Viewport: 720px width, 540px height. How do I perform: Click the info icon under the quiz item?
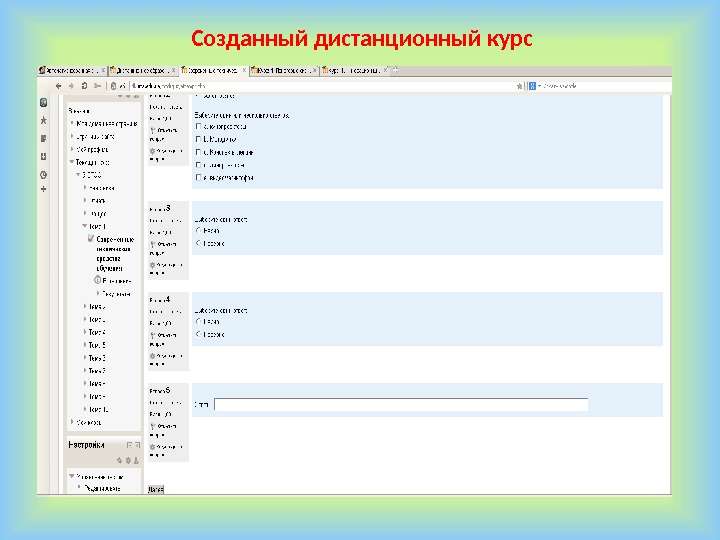click(x=97, y=280)
